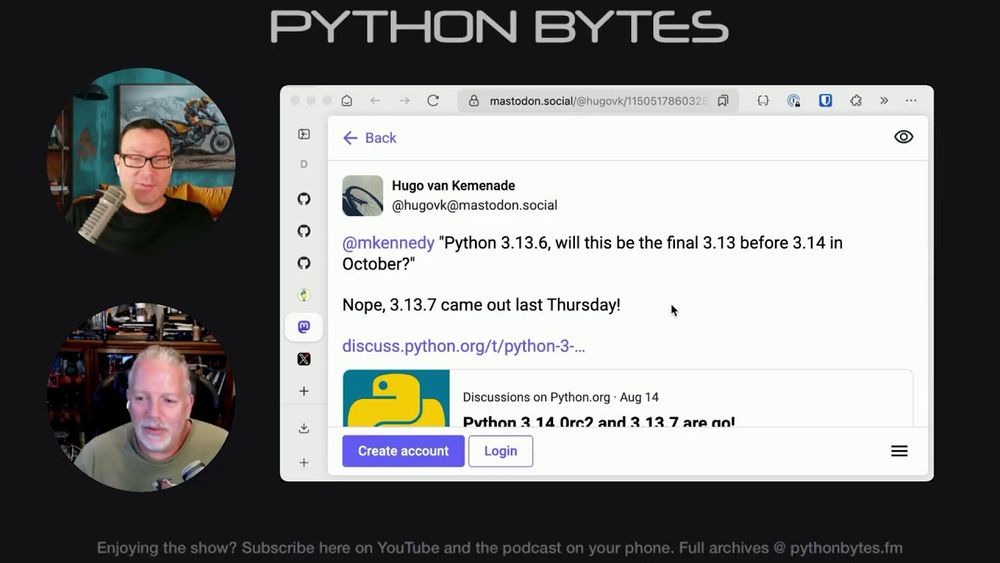Image resolution: width=1000 pixels, height=563 pixels.
Task: Expand the toolbar overflow chevrons
Action: (x=884, y=101)
